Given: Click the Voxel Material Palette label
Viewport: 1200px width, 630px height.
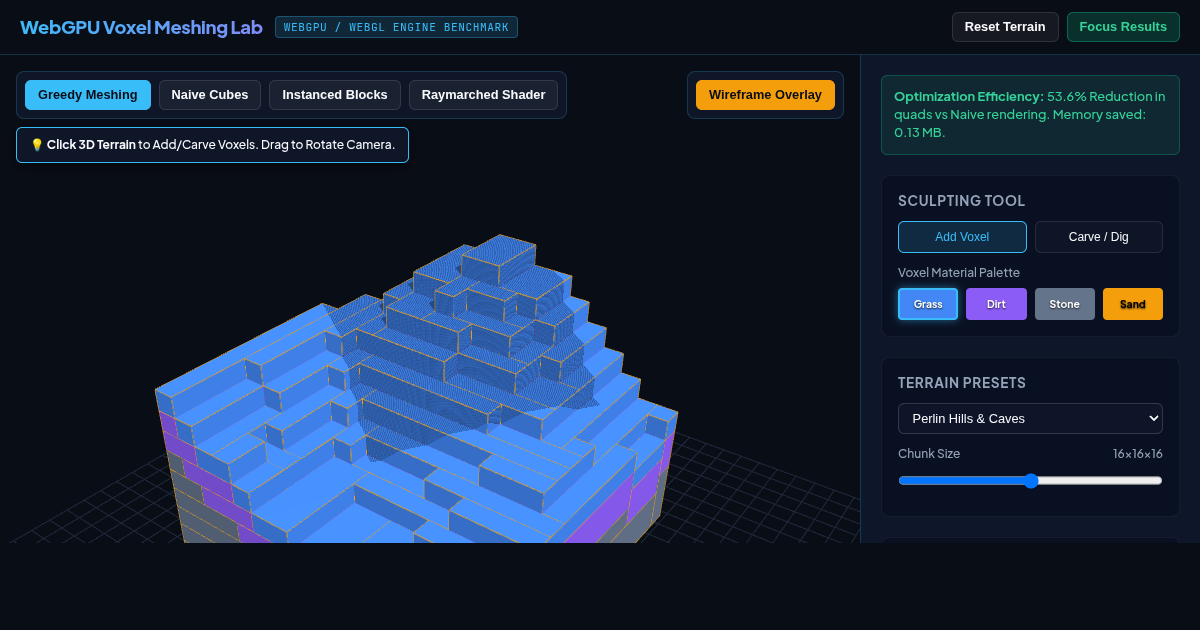Looking at the screenshot, I should tap(959, 272).
